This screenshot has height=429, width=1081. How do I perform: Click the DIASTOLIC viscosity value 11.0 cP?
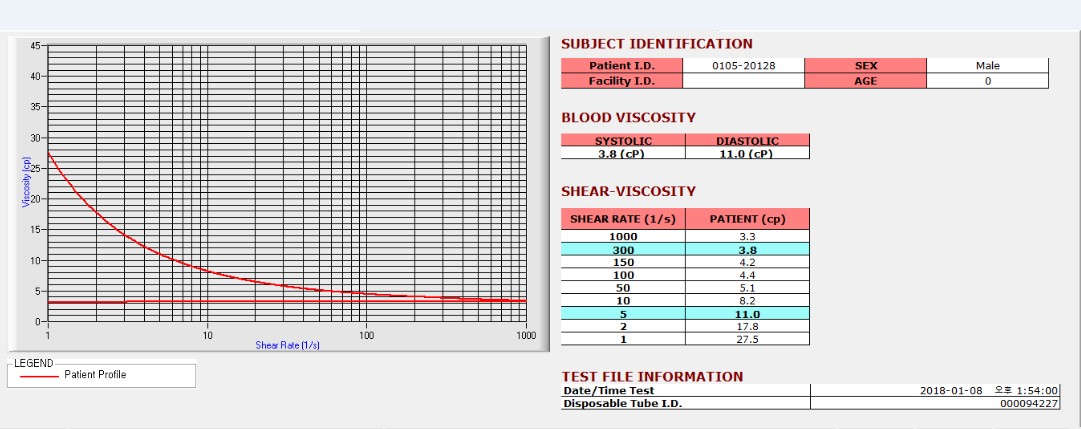(747, 153)
